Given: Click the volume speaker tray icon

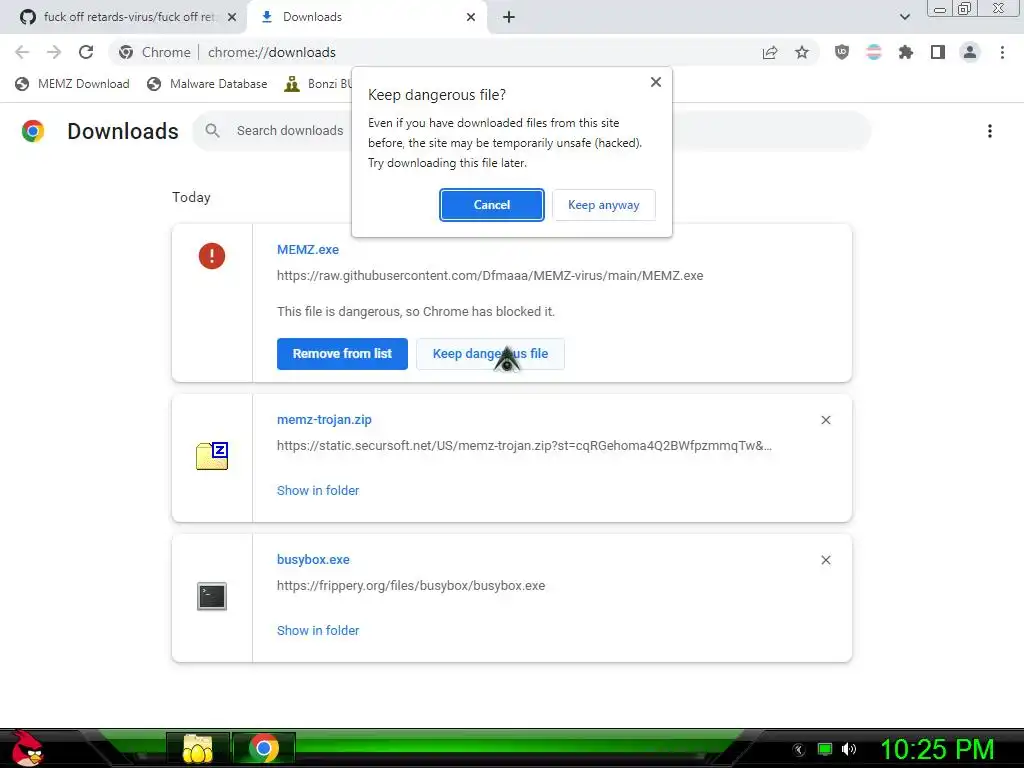Looking at the screenshot, I should pos(849,750).
